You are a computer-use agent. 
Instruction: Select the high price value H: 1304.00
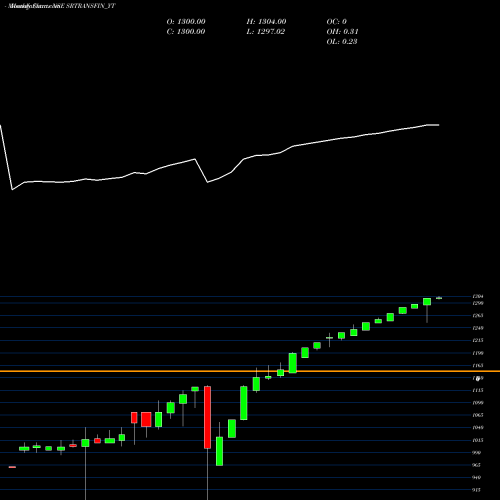[x=266, y=22]
